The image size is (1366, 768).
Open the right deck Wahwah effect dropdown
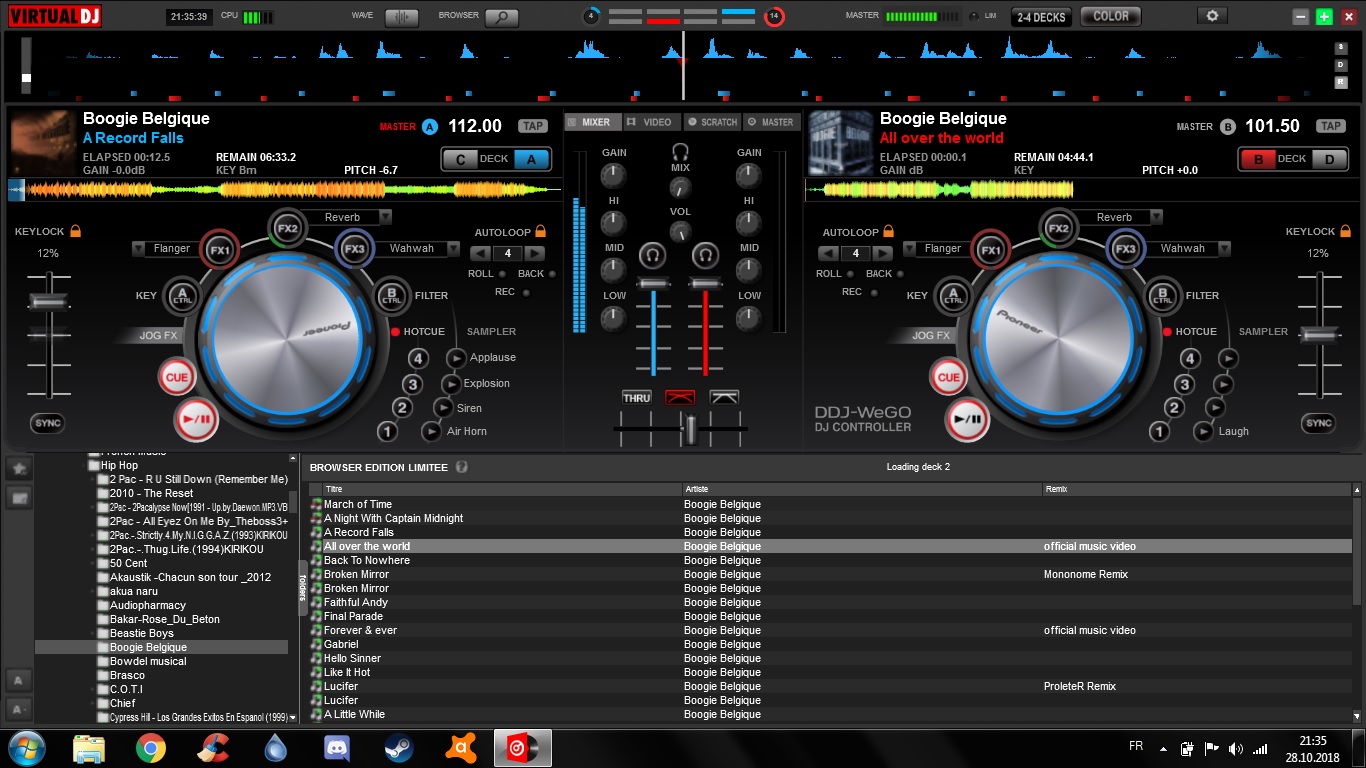point(1226,248)
